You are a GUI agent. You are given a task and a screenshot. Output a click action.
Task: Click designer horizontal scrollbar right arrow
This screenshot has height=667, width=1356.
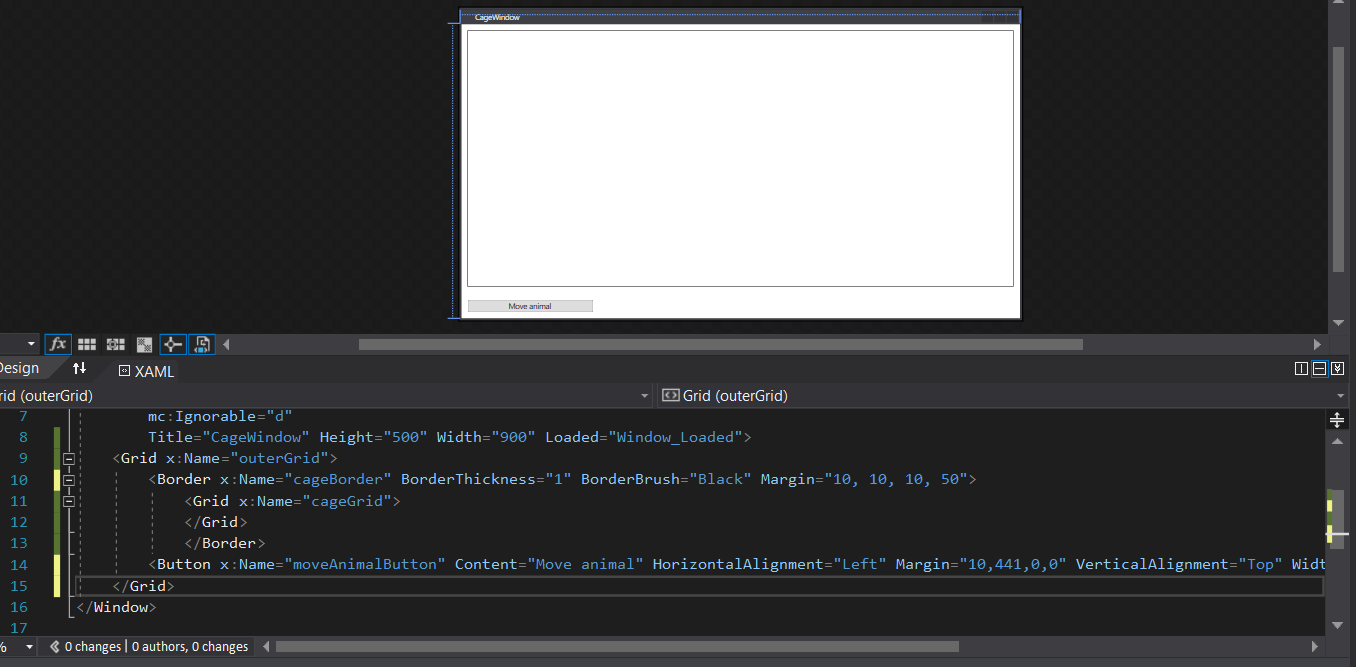(1317, 345)
